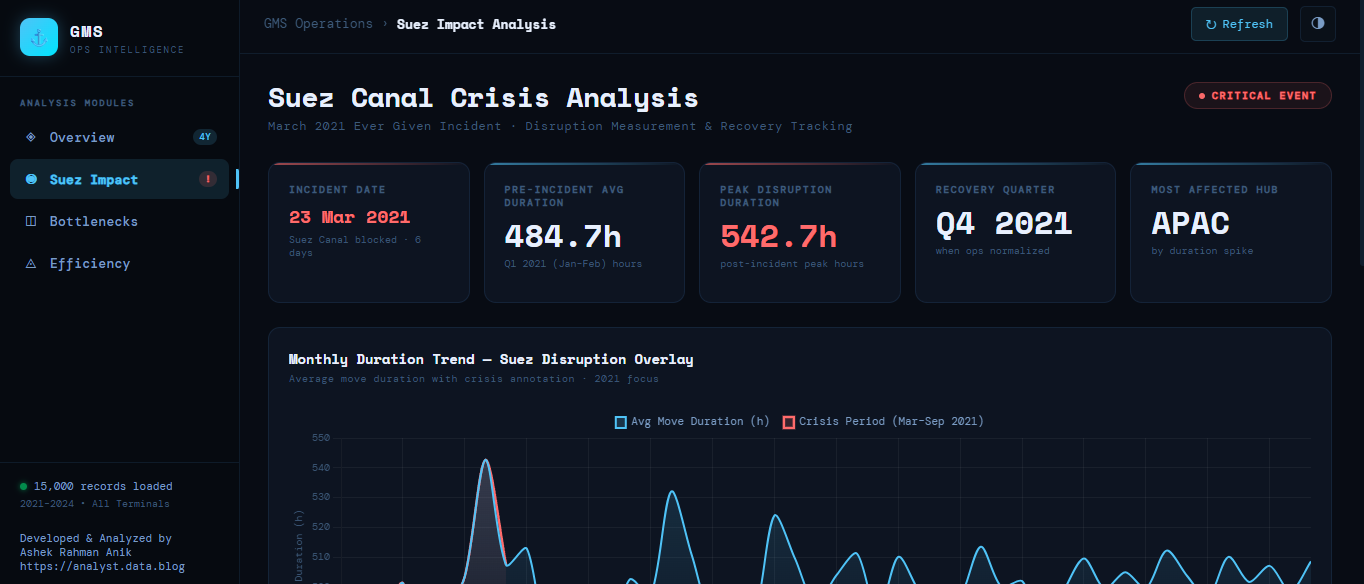The image size is (1364, 584).
Task: Click the Crisis Period red color swatch
Action: coord(789,422)
